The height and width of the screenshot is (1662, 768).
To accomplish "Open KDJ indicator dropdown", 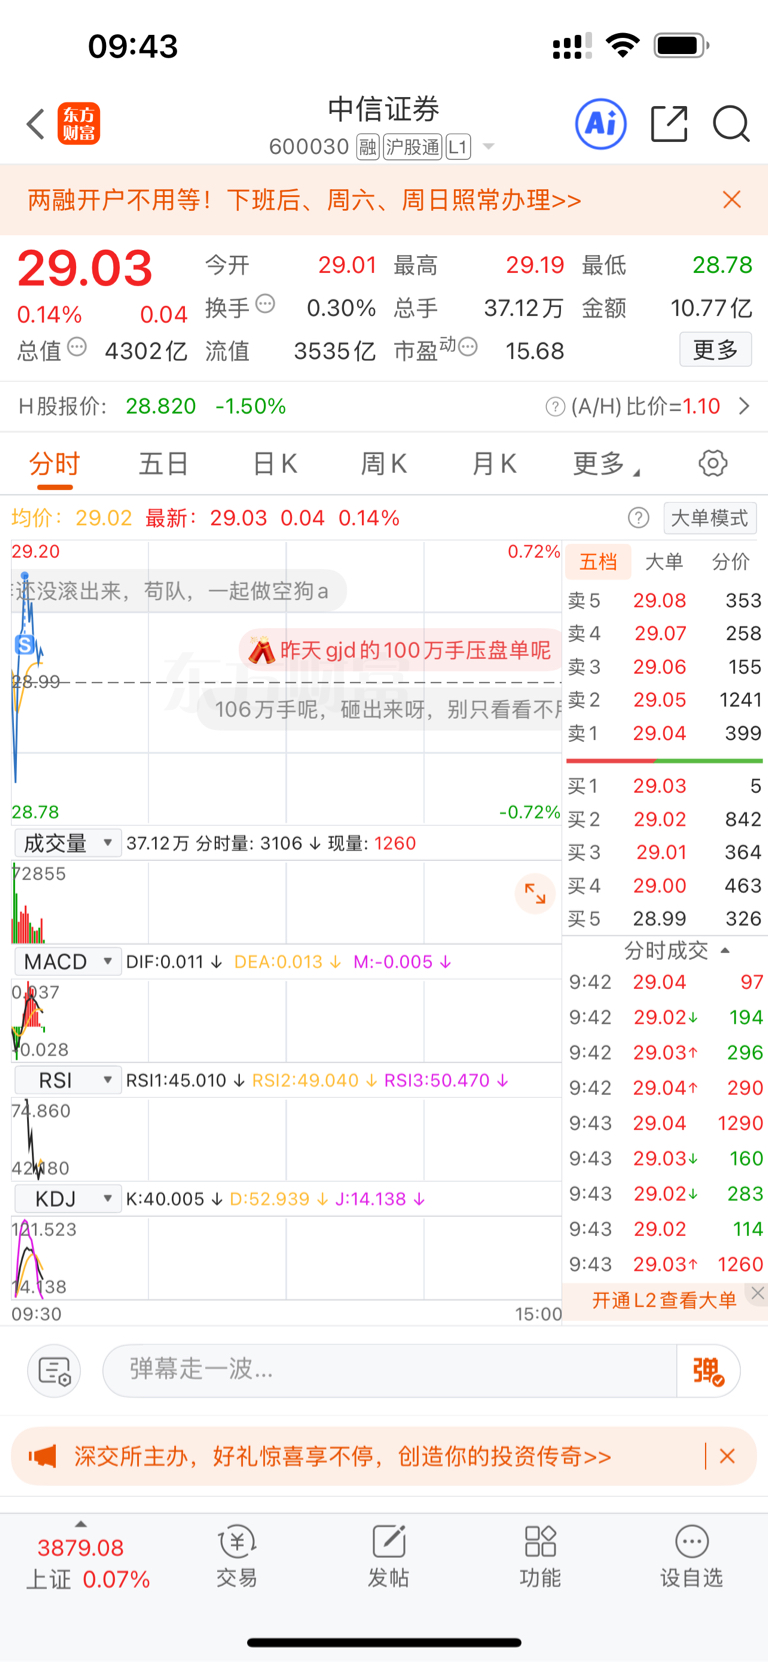I will 67,1199.
